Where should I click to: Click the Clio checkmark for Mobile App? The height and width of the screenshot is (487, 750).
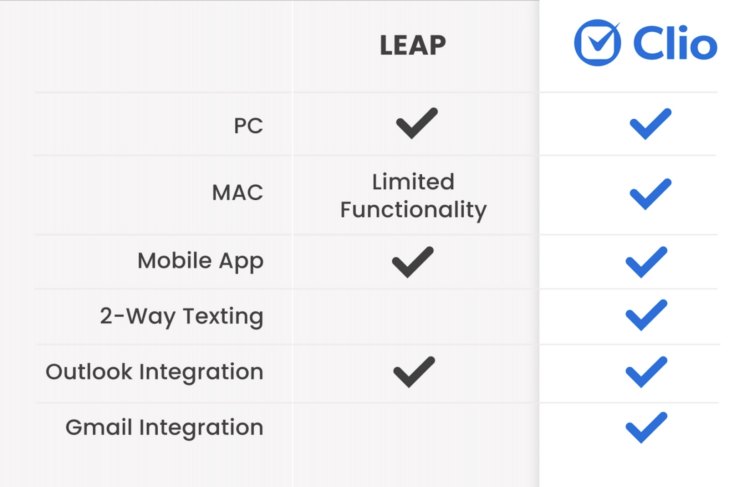tap(646, 262)
